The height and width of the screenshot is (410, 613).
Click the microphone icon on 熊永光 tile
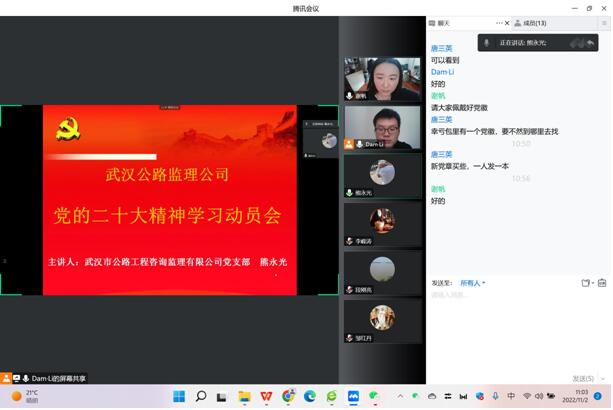349,193
